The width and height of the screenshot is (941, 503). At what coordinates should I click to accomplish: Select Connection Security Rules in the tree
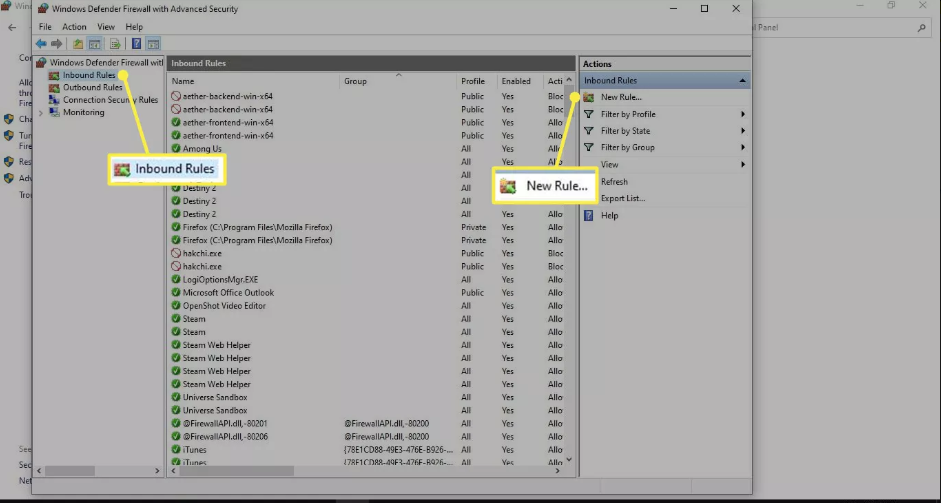pyautogui.click(x=110, y=100)
